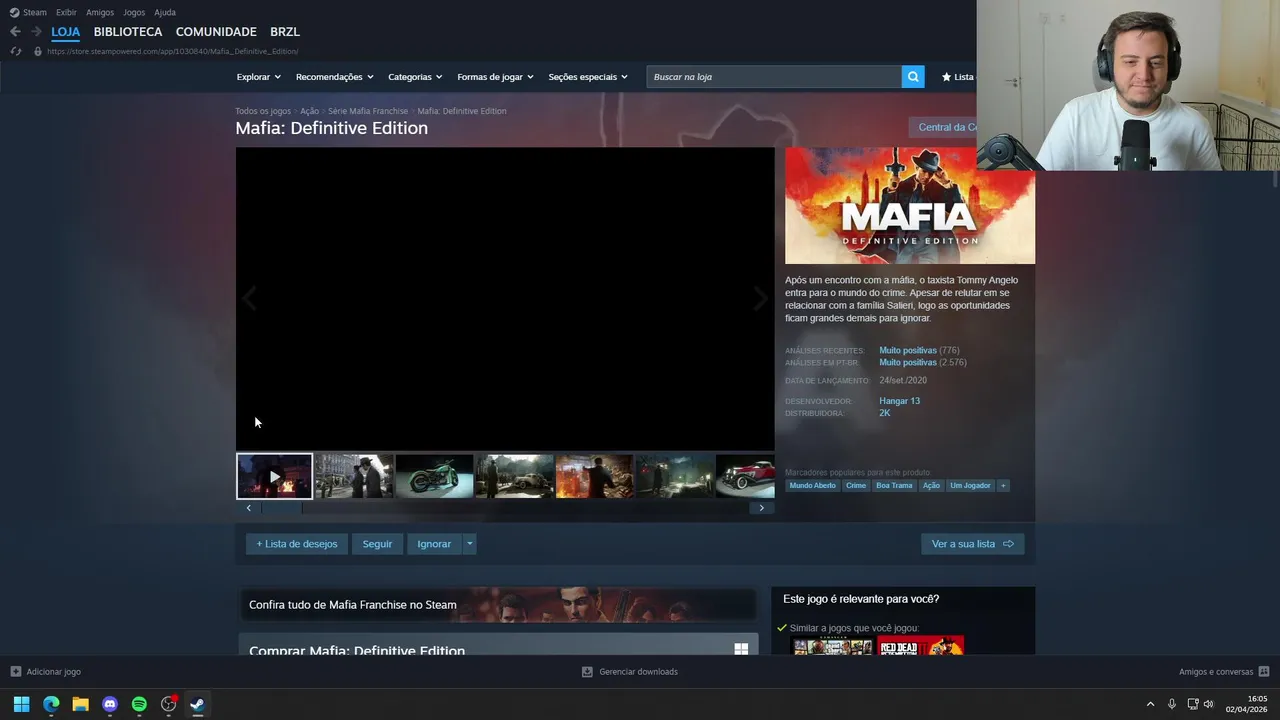1280x720 pixels.
Task: Select the Um Jogador tag
Action: [x=970, y=486]
